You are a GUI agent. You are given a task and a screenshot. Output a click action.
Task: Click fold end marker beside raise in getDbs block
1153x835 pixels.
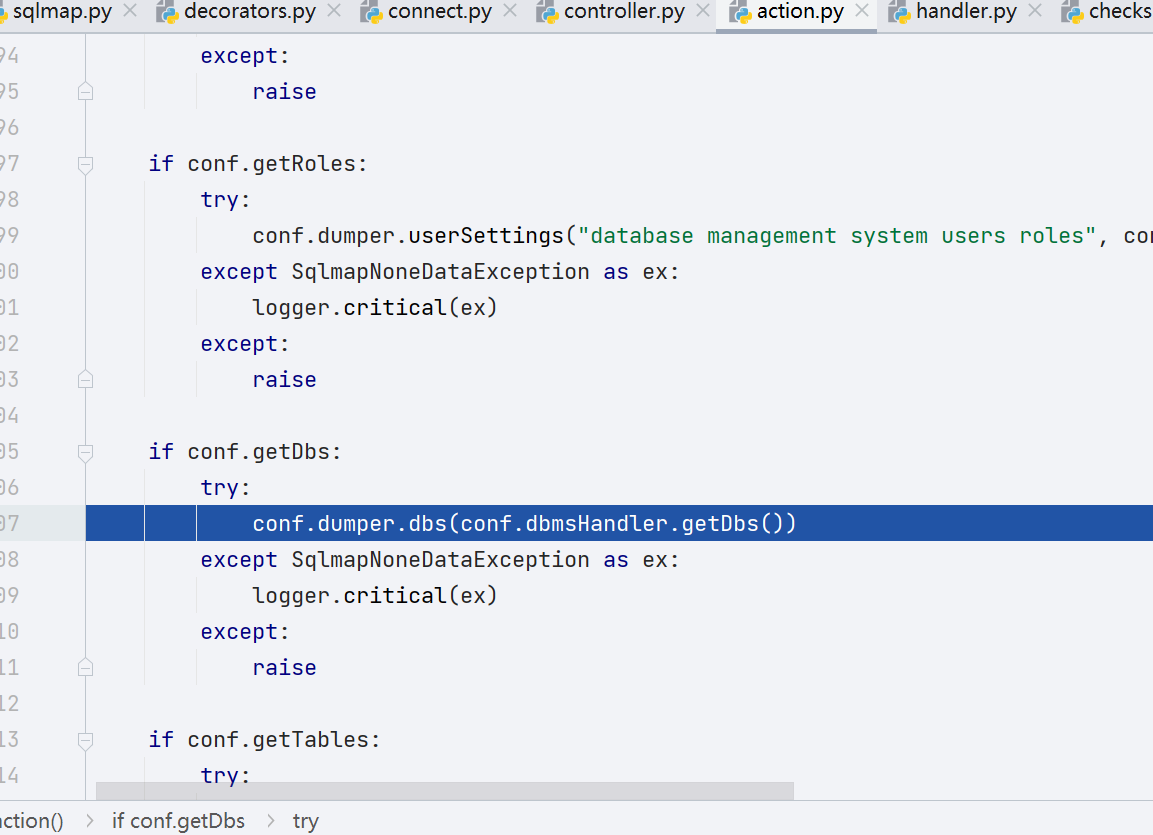click(x=85, y=667)
